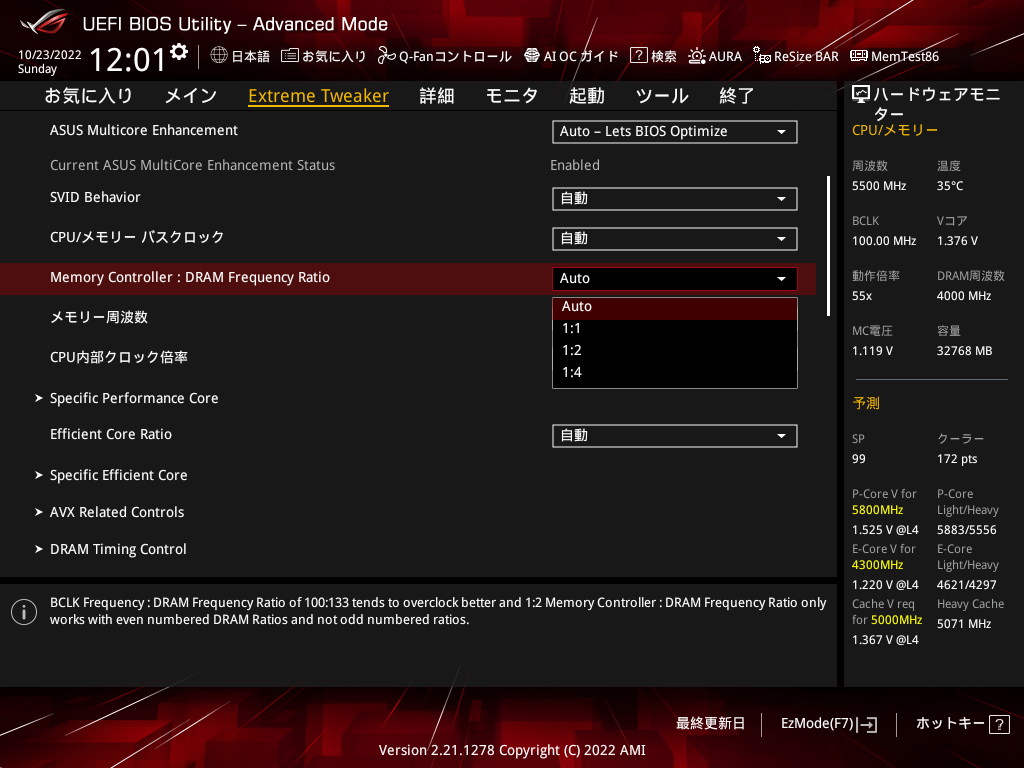Click the ROG logo
Screen dimensions: 1024x768
tap(43, 22)
